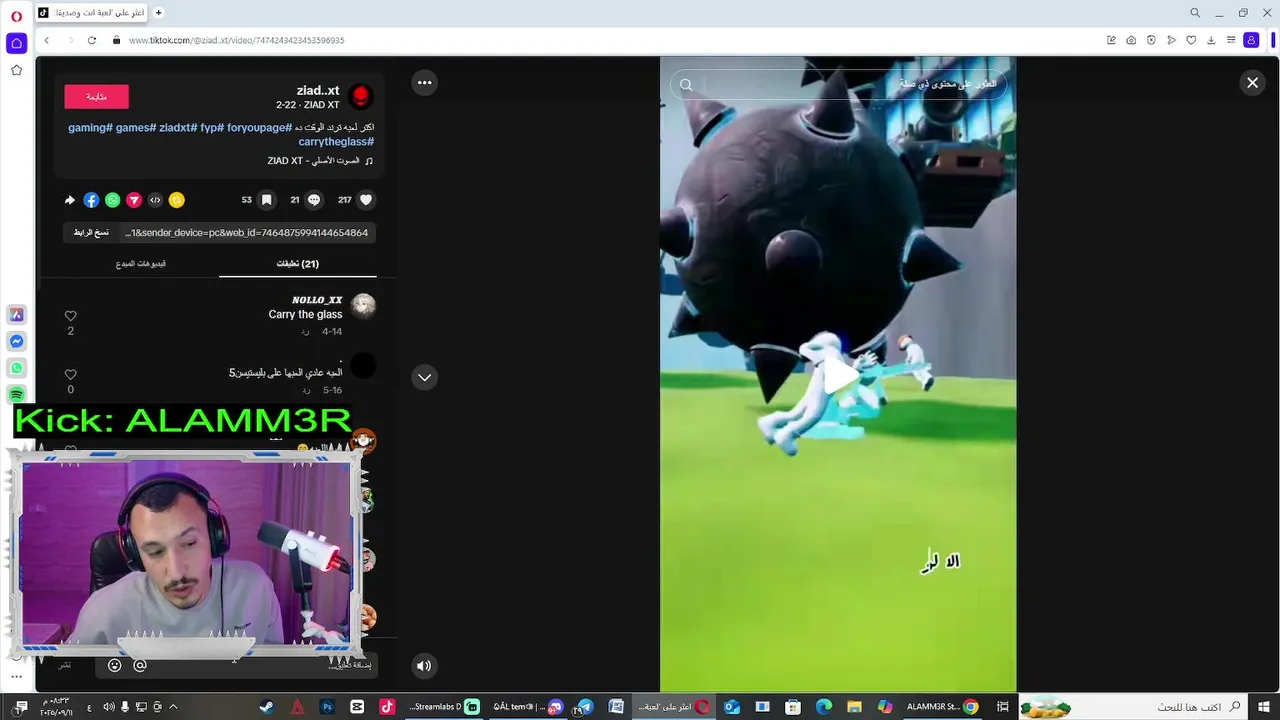The width and height of the screenshot is (1280, 720).
Task: Open ziad..xt profile avatar
Action: [361, 96]
